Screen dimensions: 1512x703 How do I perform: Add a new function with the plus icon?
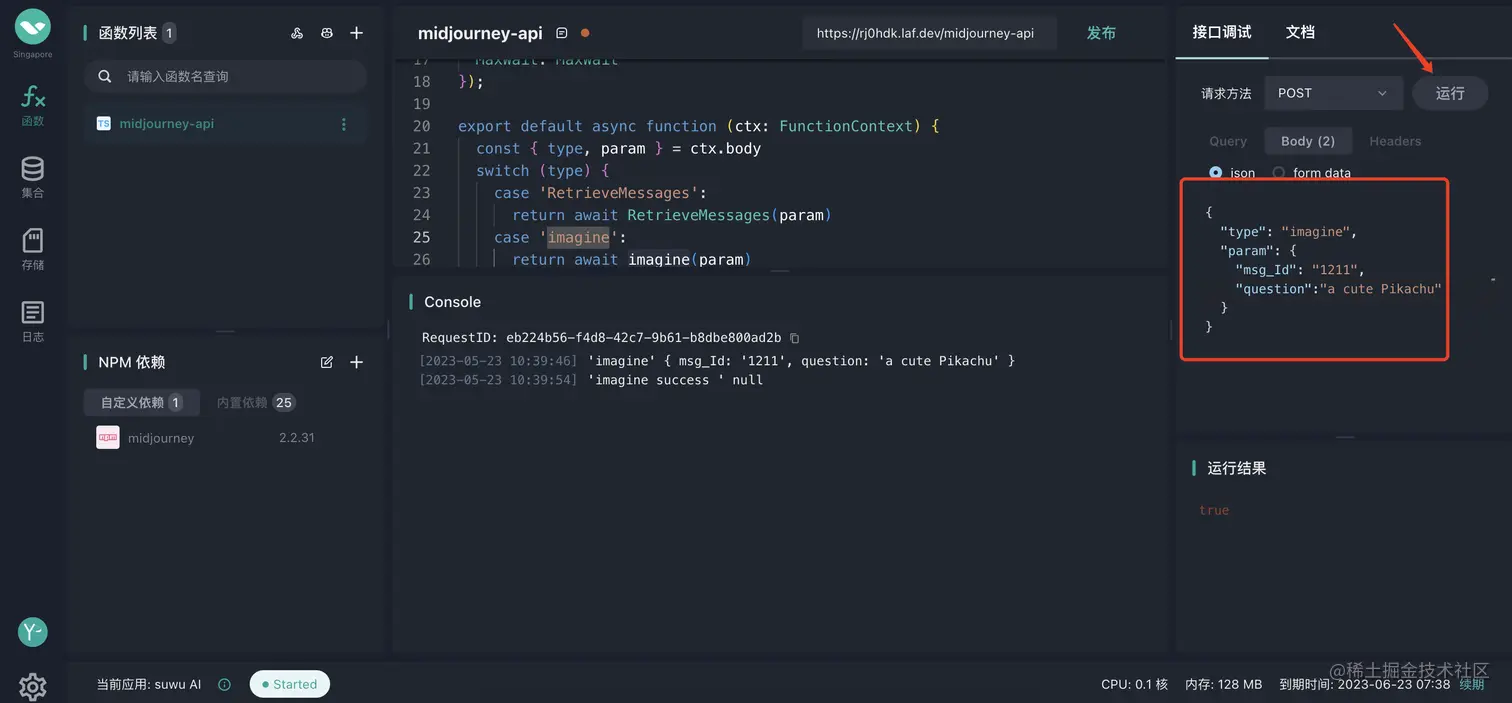coord(356,33)
